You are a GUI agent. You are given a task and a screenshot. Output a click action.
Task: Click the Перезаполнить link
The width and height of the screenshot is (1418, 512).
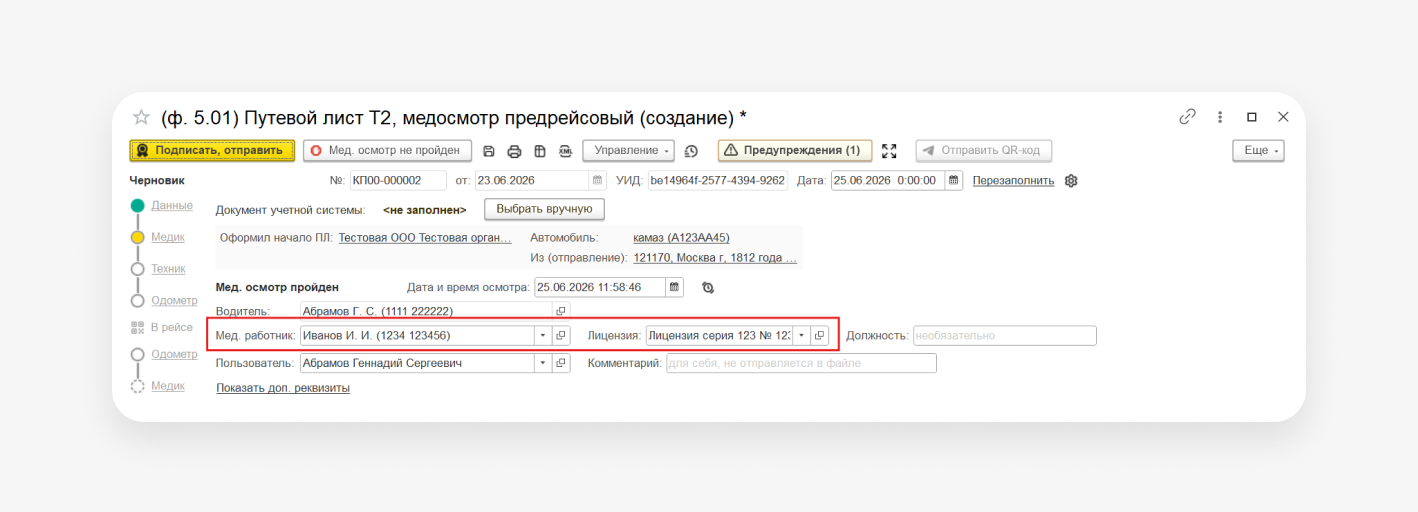[x=1013, y=181]
